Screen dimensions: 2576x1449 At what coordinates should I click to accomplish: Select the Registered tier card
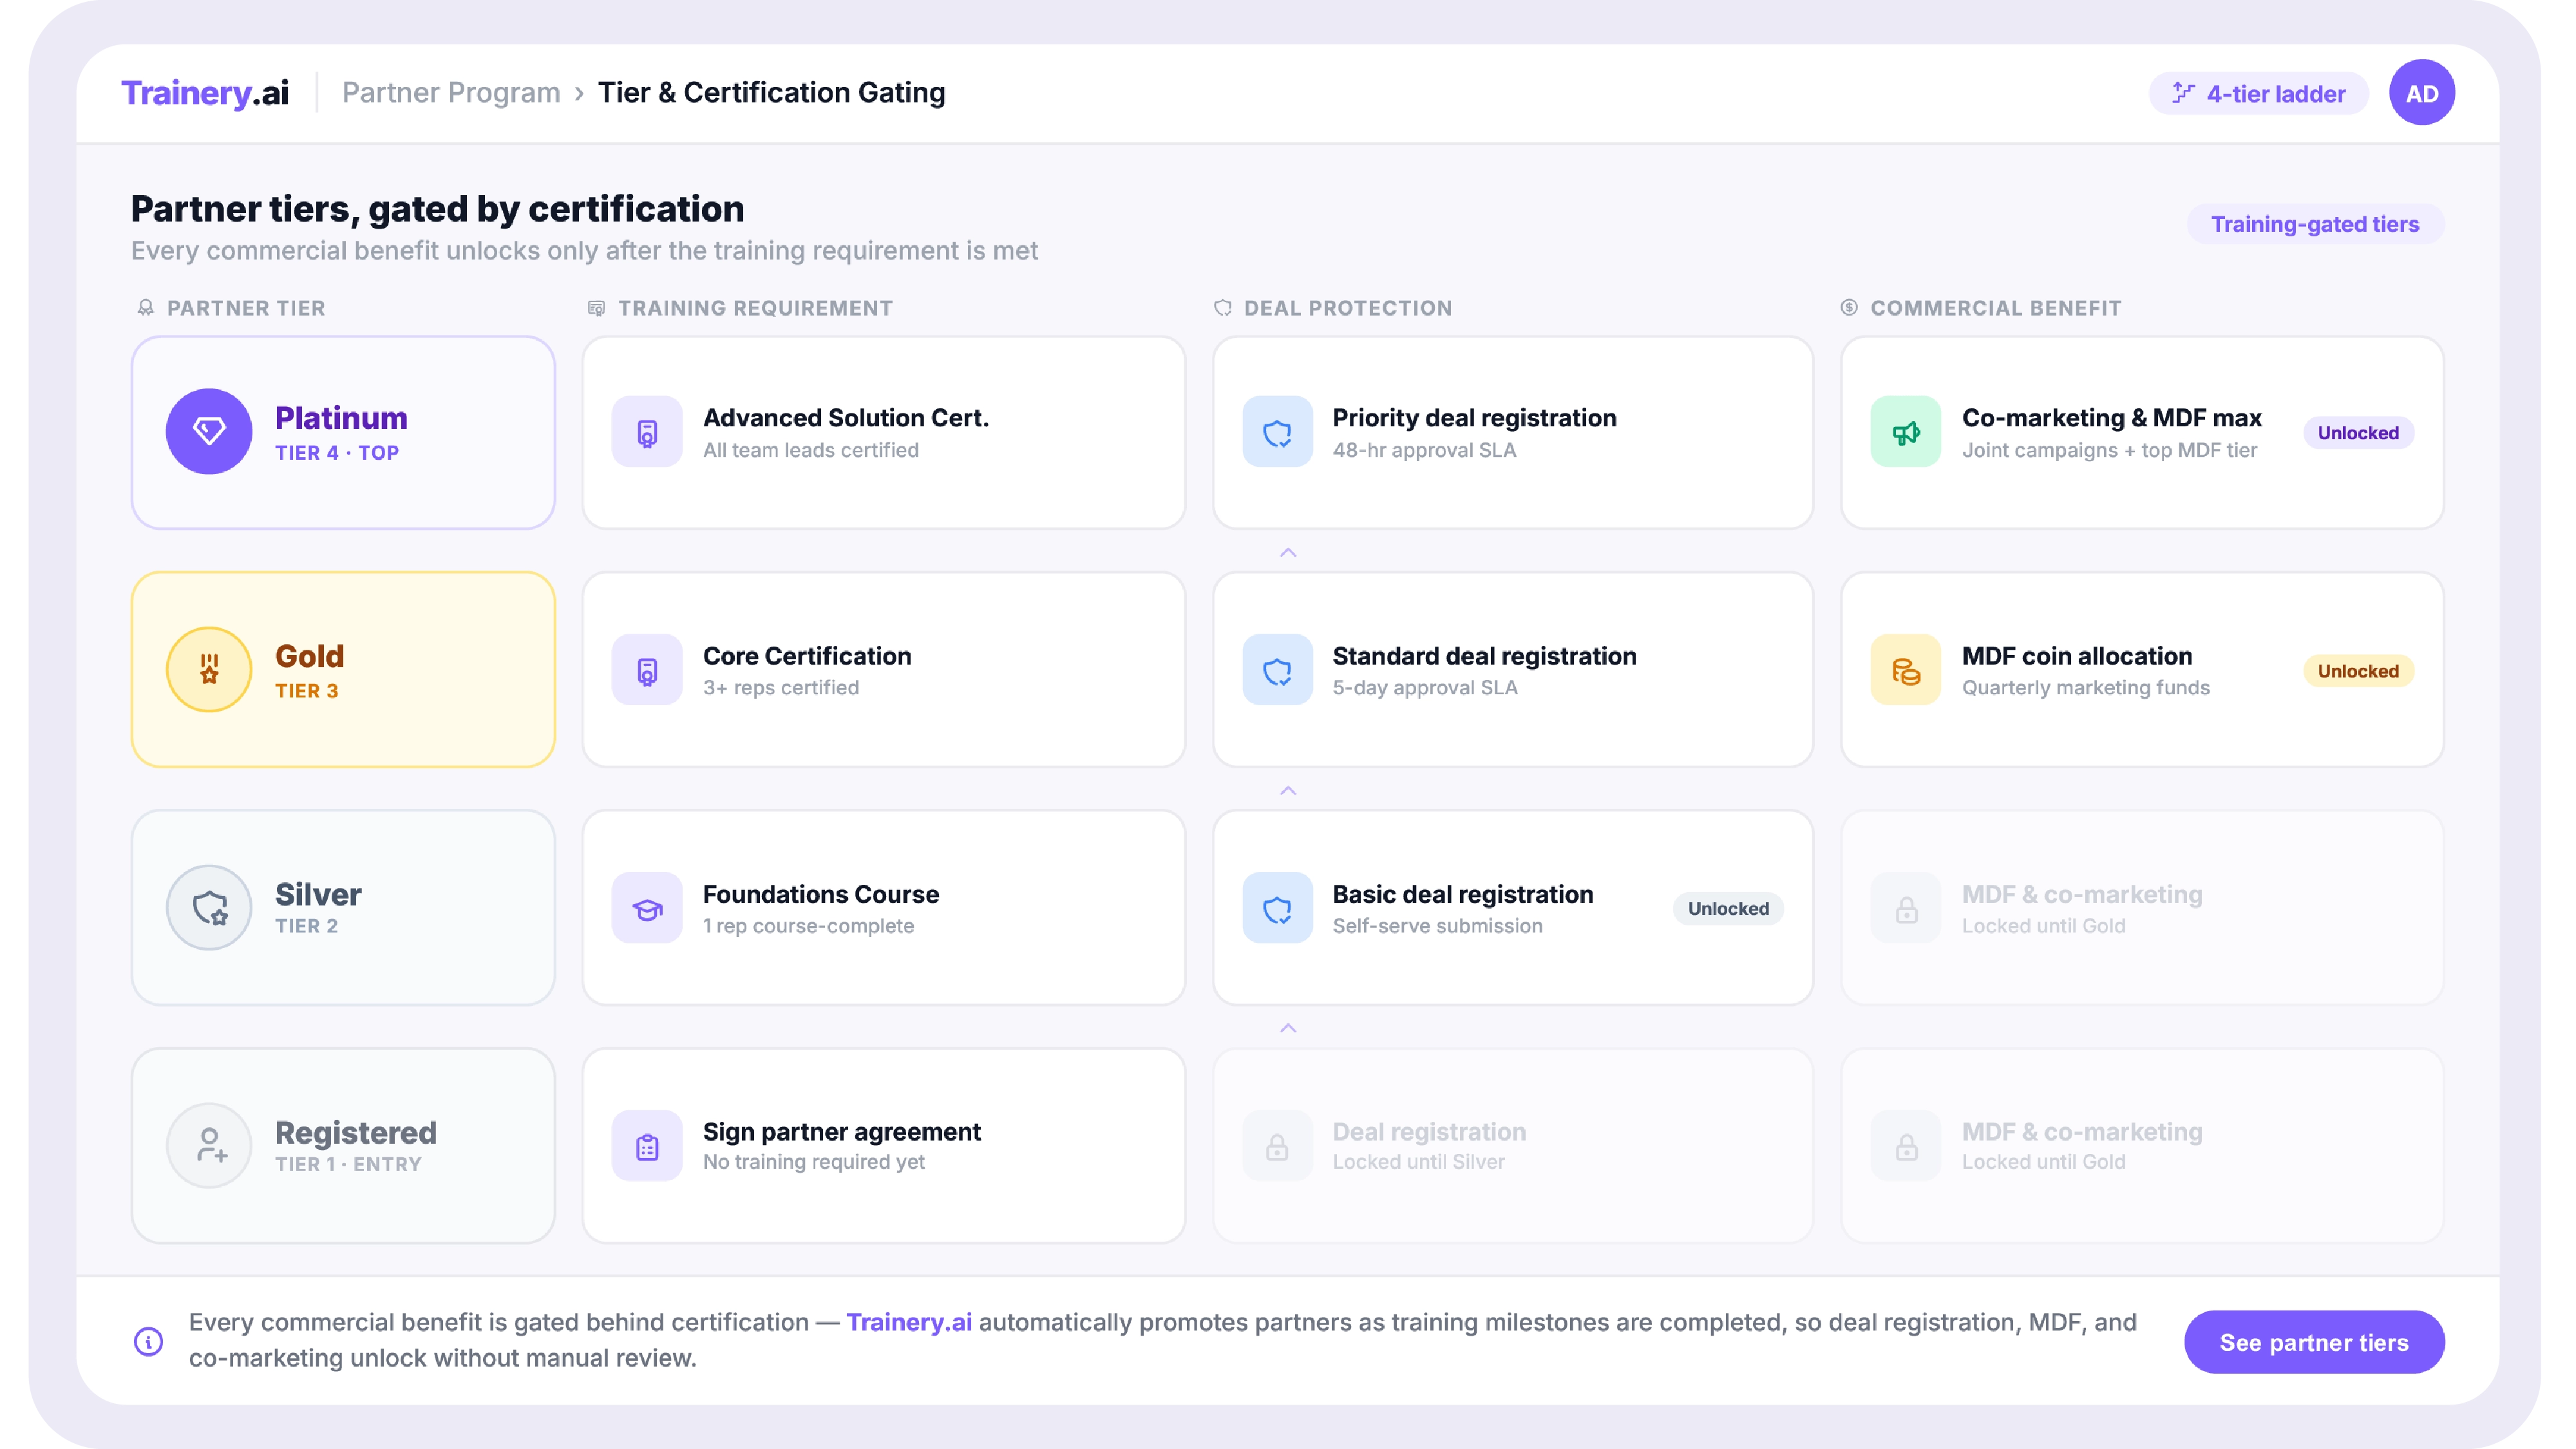tap(343, 1146)
